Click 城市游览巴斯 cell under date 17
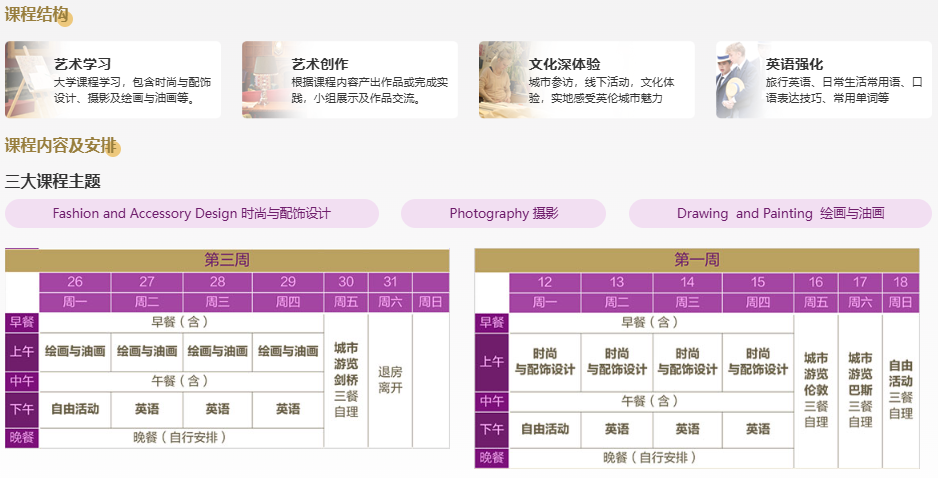This screenshot has height=478, width=938. coord(860,390)
